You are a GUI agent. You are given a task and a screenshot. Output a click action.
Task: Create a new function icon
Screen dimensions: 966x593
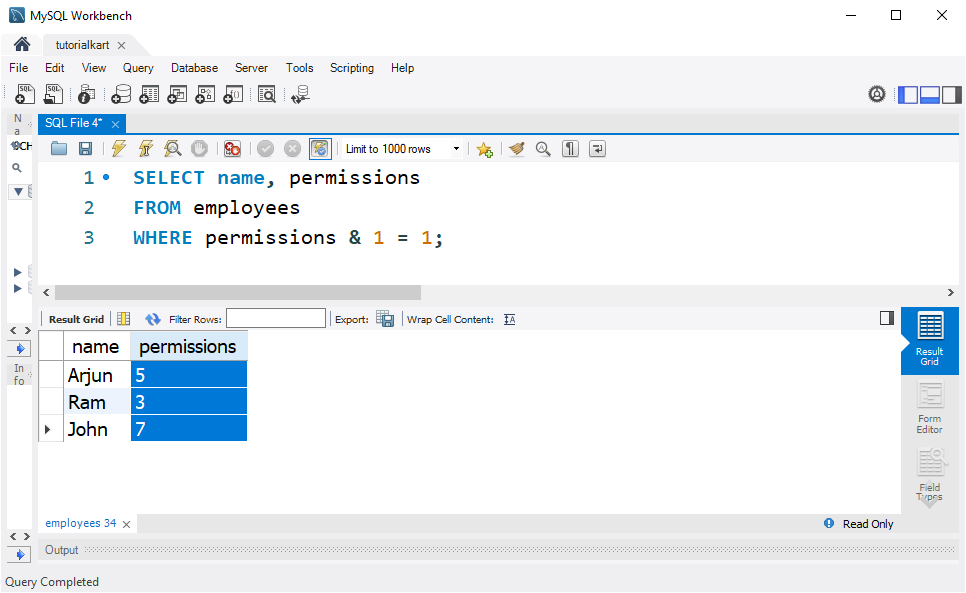233,94
